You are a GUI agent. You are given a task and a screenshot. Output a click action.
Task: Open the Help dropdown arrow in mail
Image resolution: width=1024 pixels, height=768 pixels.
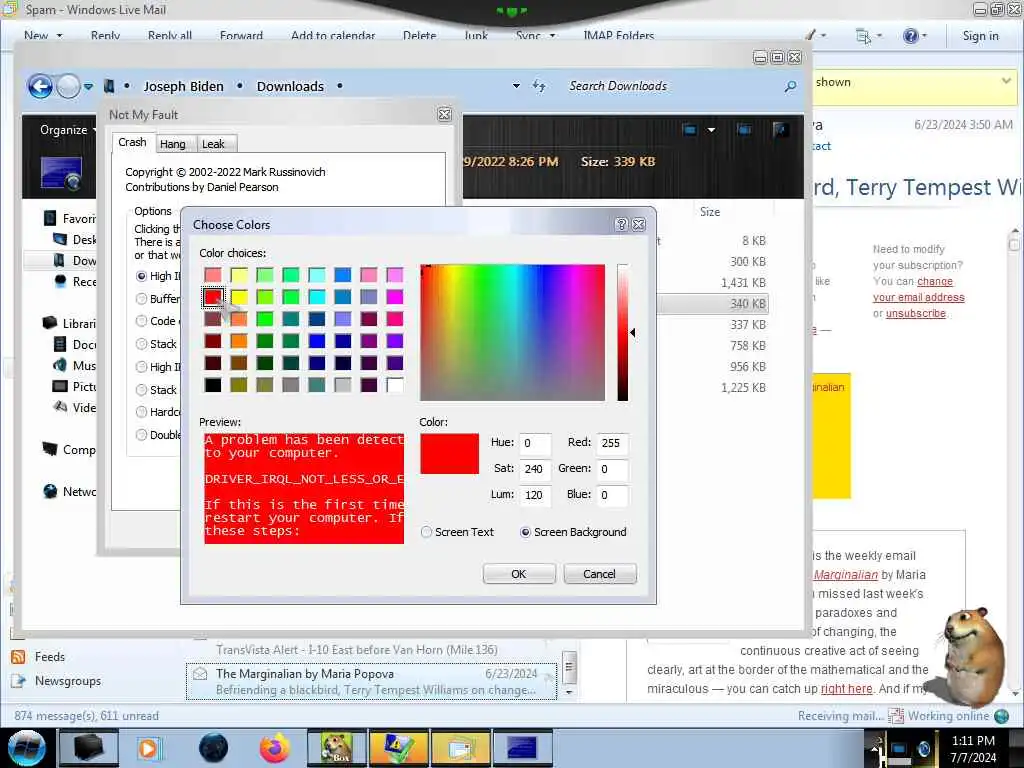924,36
